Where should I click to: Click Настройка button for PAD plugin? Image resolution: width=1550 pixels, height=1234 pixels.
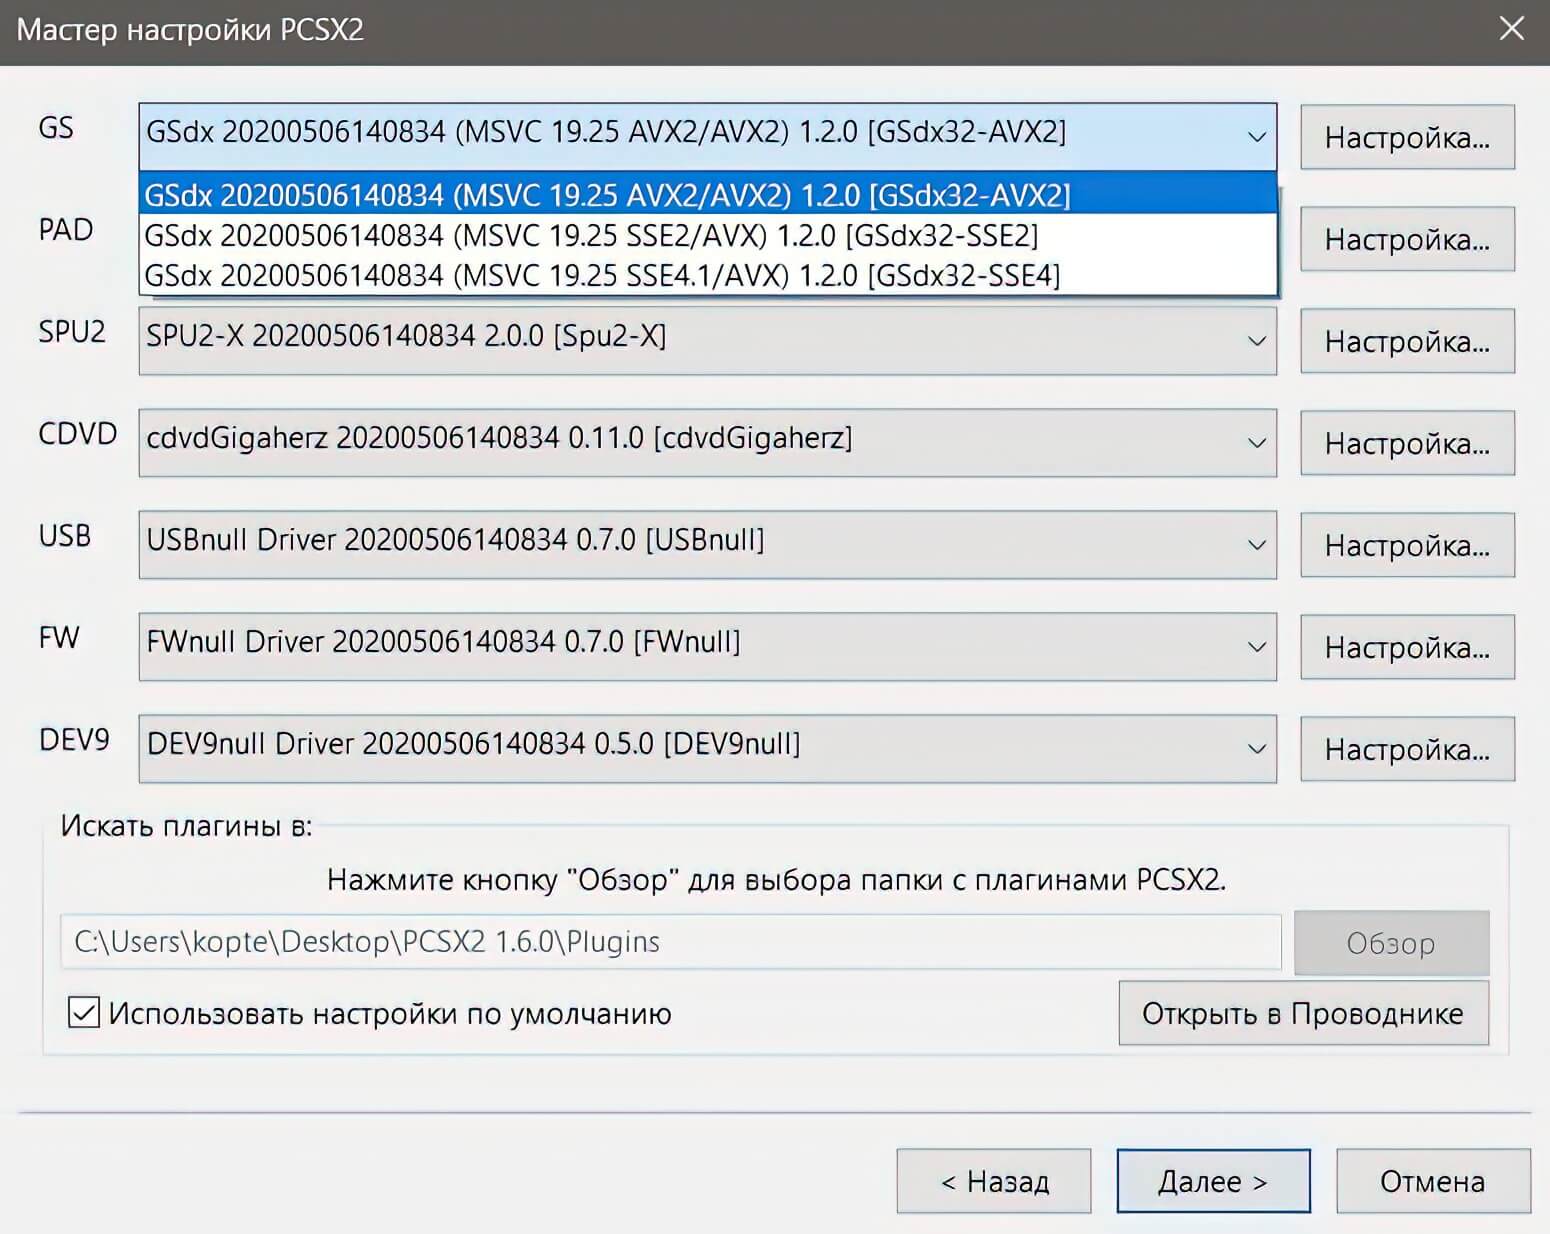point(1407,239)
